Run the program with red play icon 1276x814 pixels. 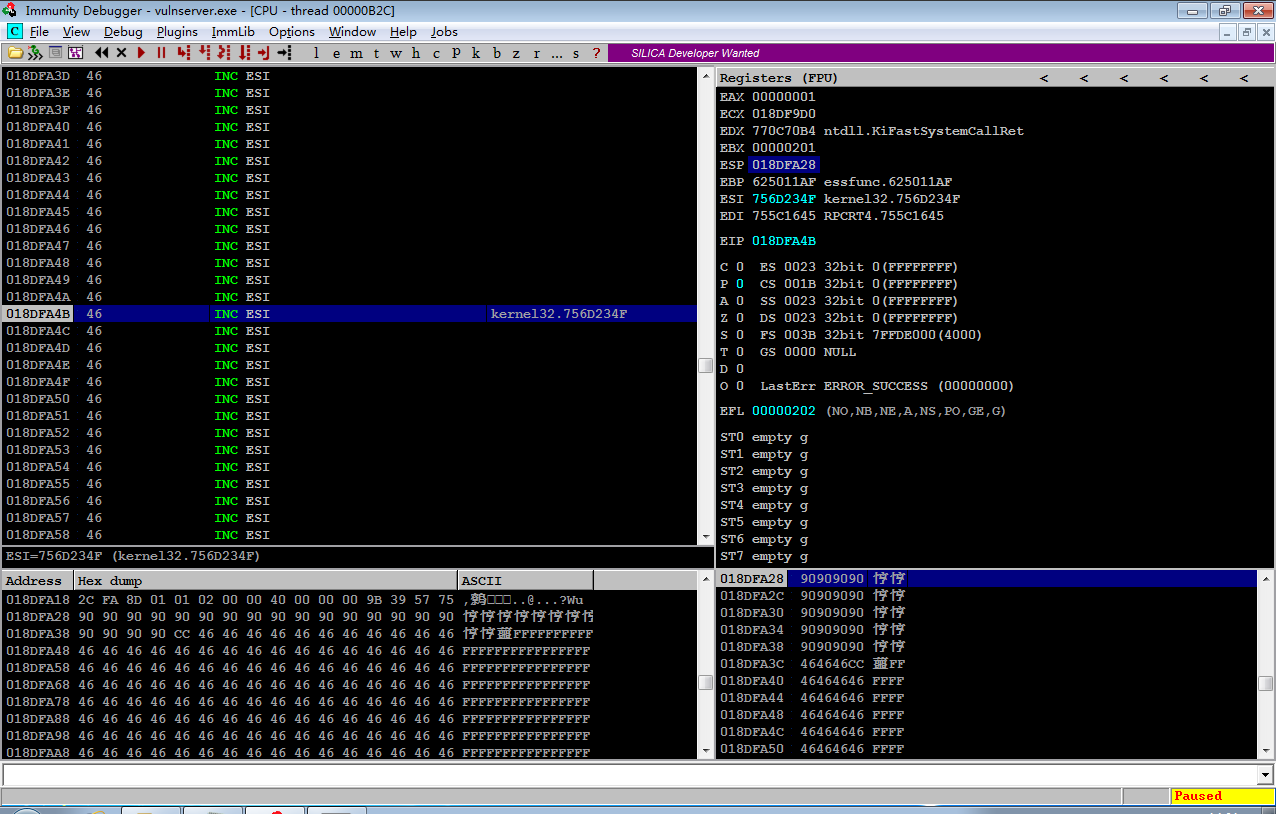[x=141, y=53]
